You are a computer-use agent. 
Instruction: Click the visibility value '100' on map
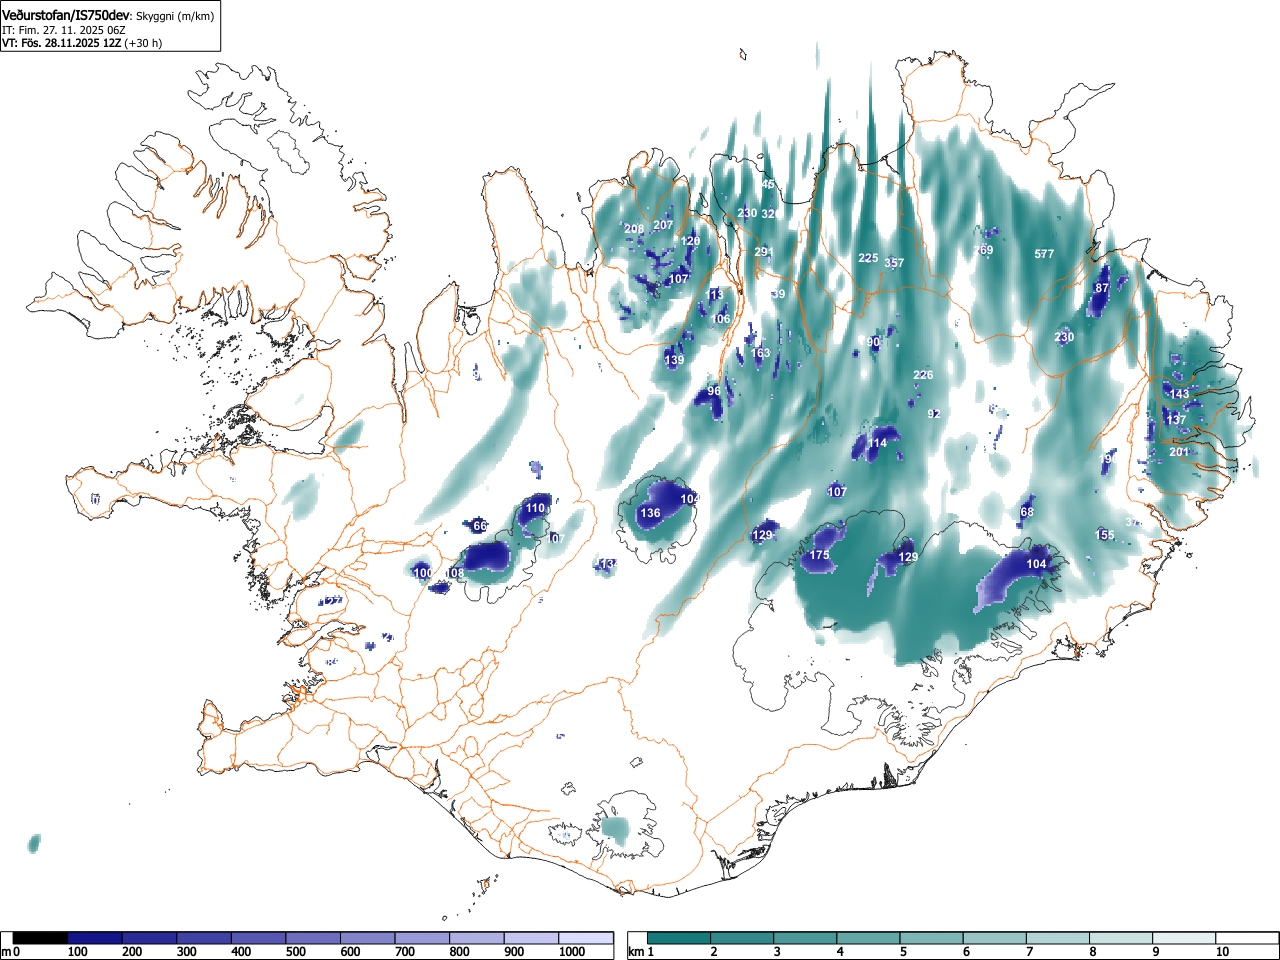pyautogui.click(x=423, y=573)
